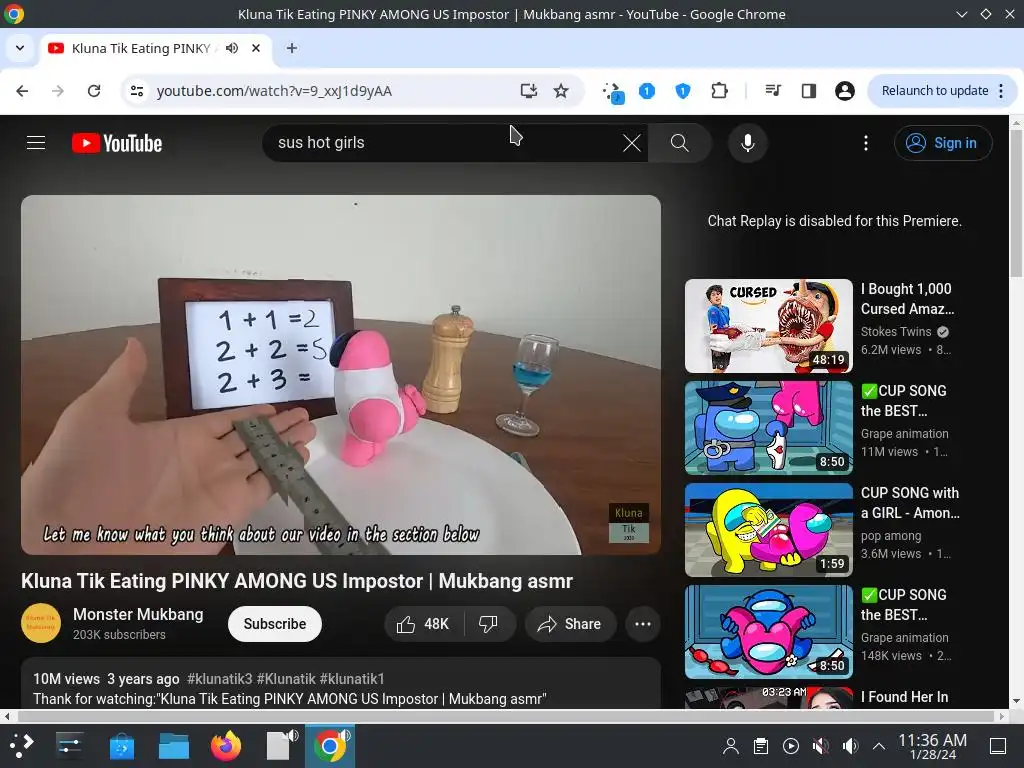Open the Monster Mukbang channel avatar
This screenshot has height=768, width=1024.
click(x=40, y=623)
